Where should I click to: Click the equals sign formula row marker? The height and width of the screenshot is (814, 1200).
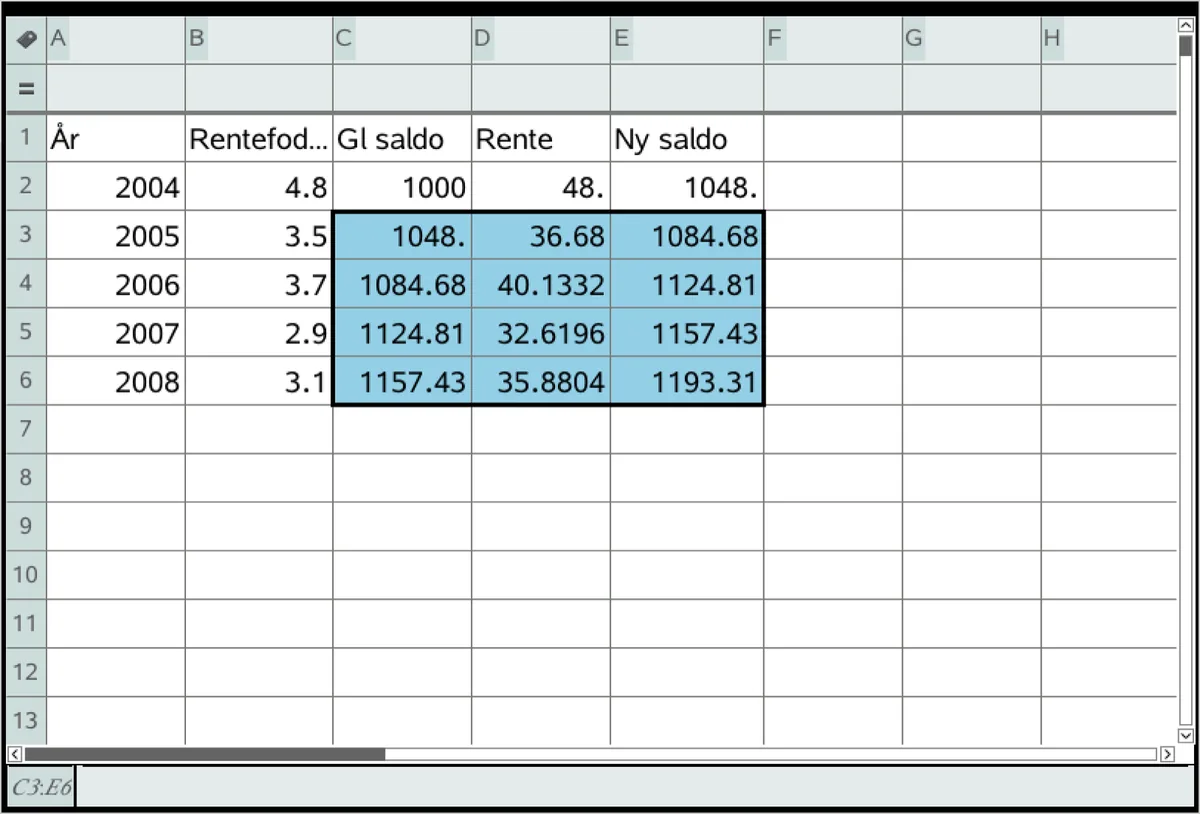(26, 88)
